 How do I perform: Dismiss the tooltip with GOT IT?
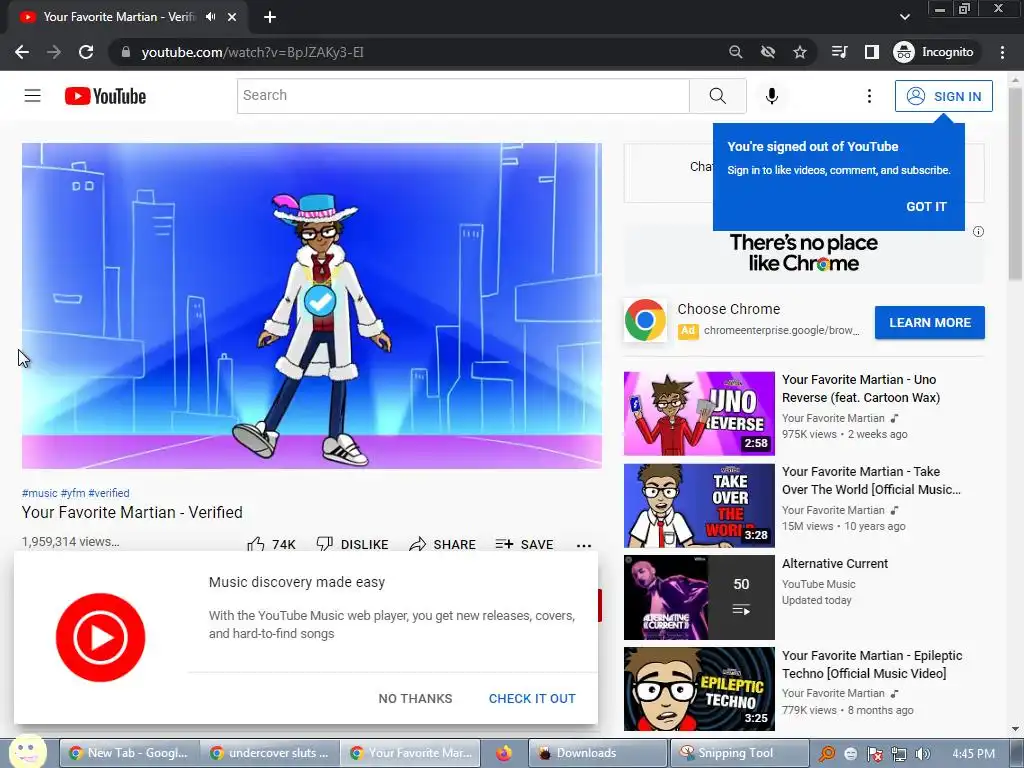[925, 206]
